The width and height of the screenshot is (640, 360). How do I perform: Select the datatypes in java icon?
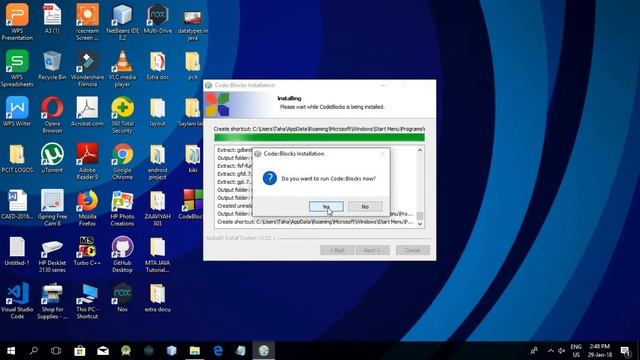click(193, 25)
